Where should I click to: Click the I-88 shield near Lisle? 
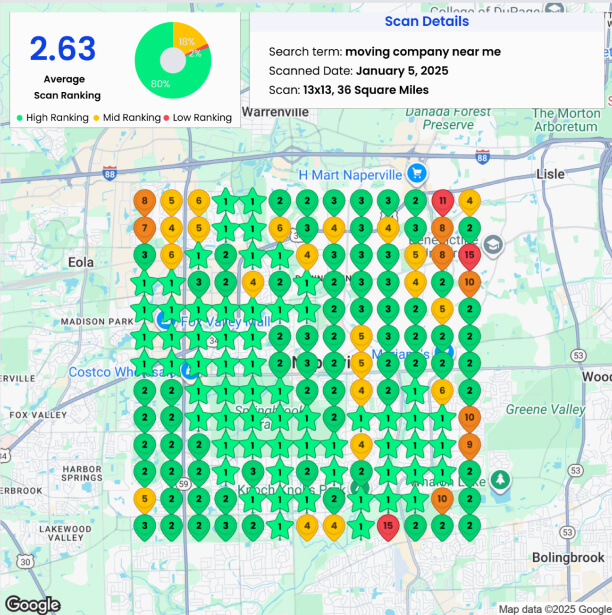482,157
